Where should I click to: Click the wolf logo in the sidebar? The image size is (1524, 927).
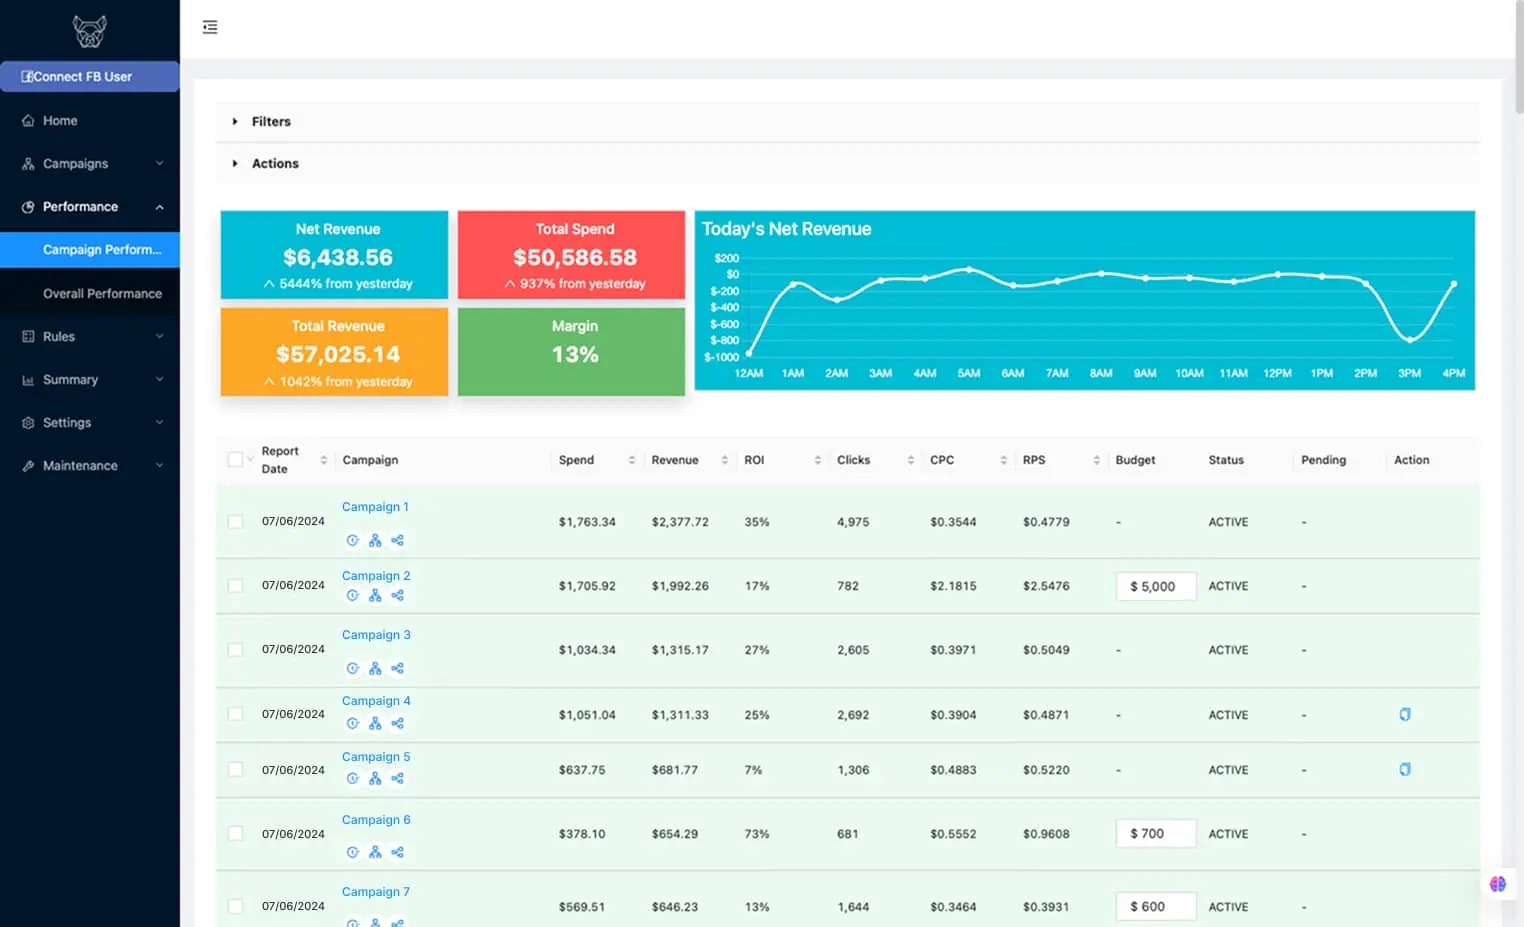[x=89, y=31]
